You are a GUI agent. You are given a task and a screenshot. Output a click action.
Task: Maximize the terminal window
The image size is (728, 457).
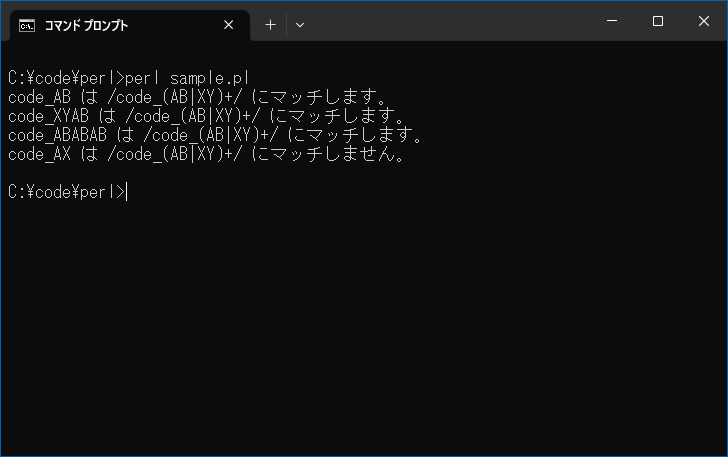tap(657, 21)
